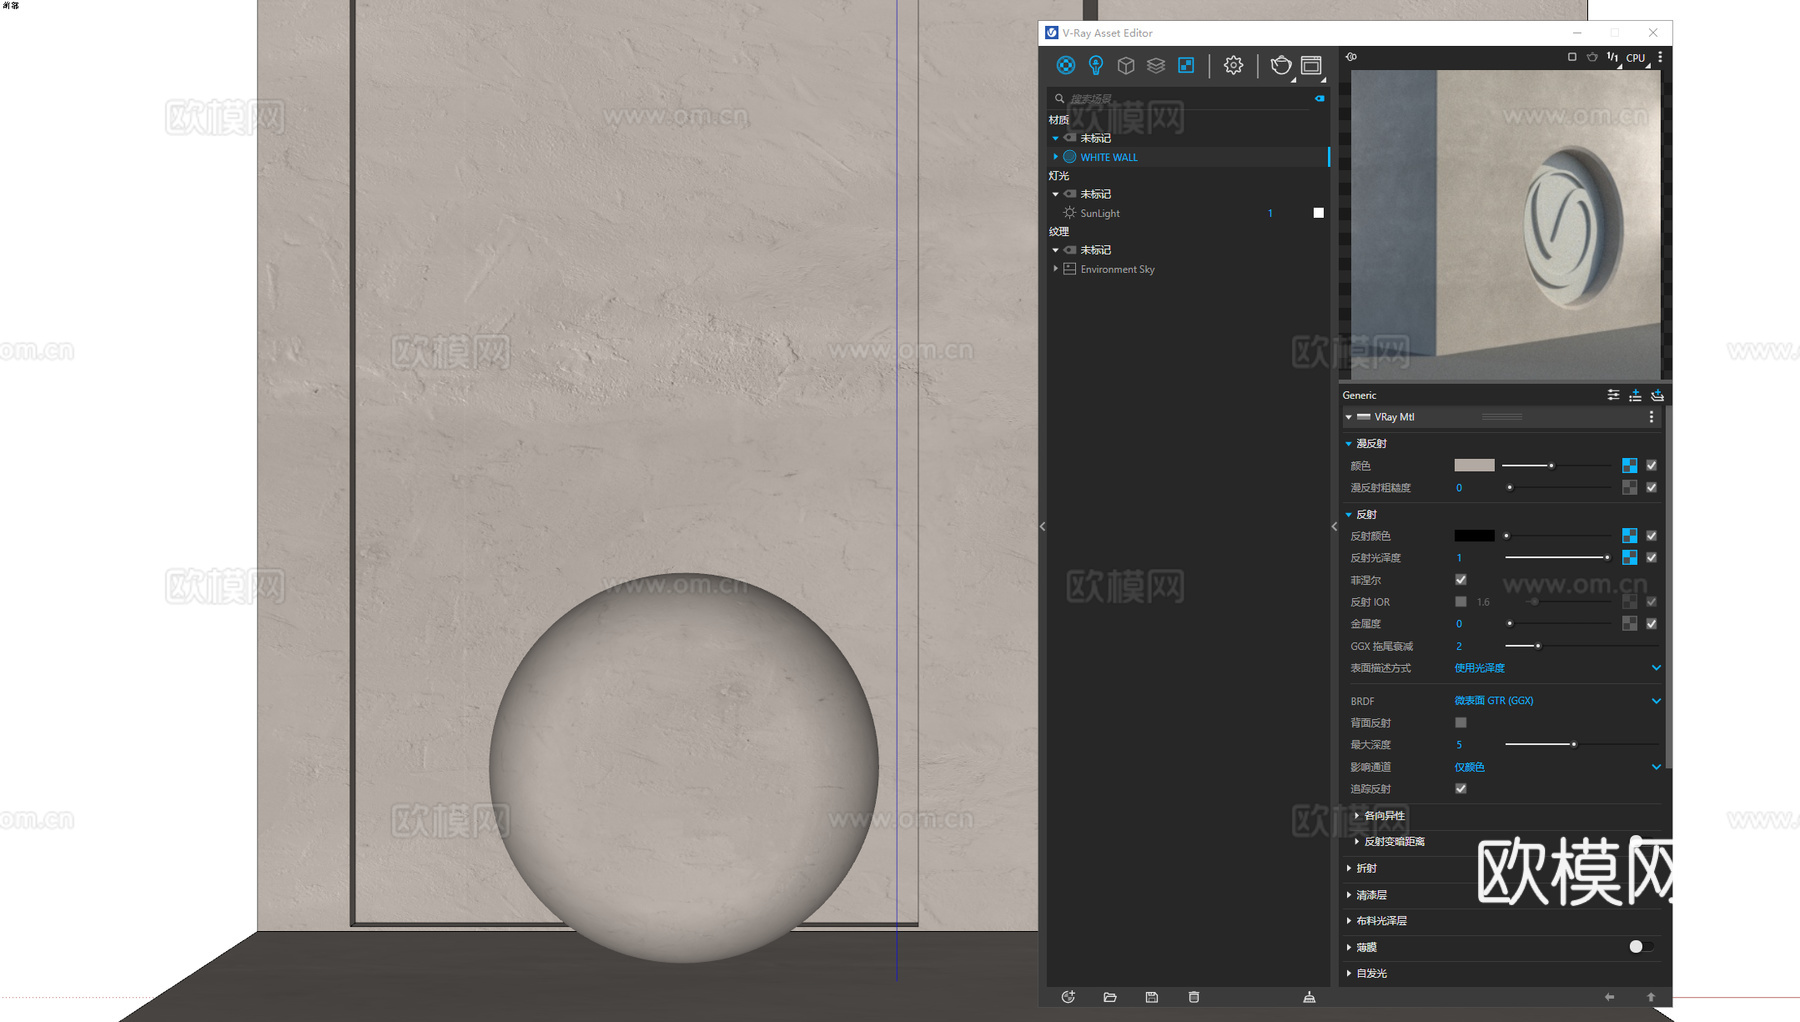Uncheck the 追踪反射 checkbox
Image resolution: width=1800 pixels, height=1022 pixels.
[x=1461, y=789]
